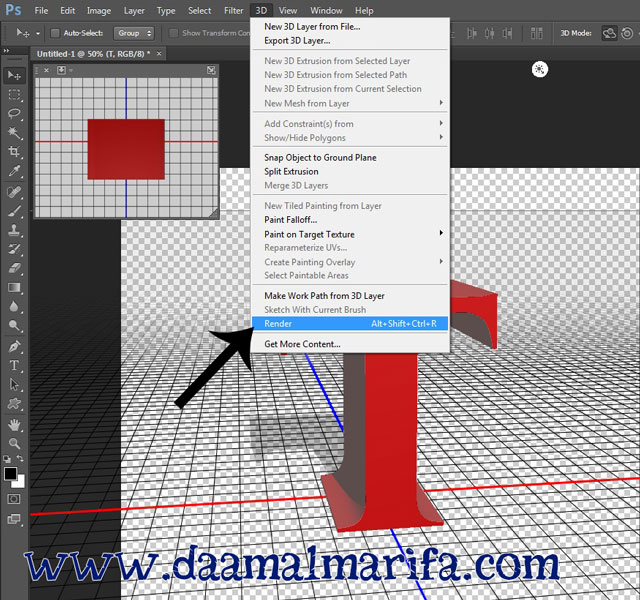Choose Get More Content

click(350, 344)
